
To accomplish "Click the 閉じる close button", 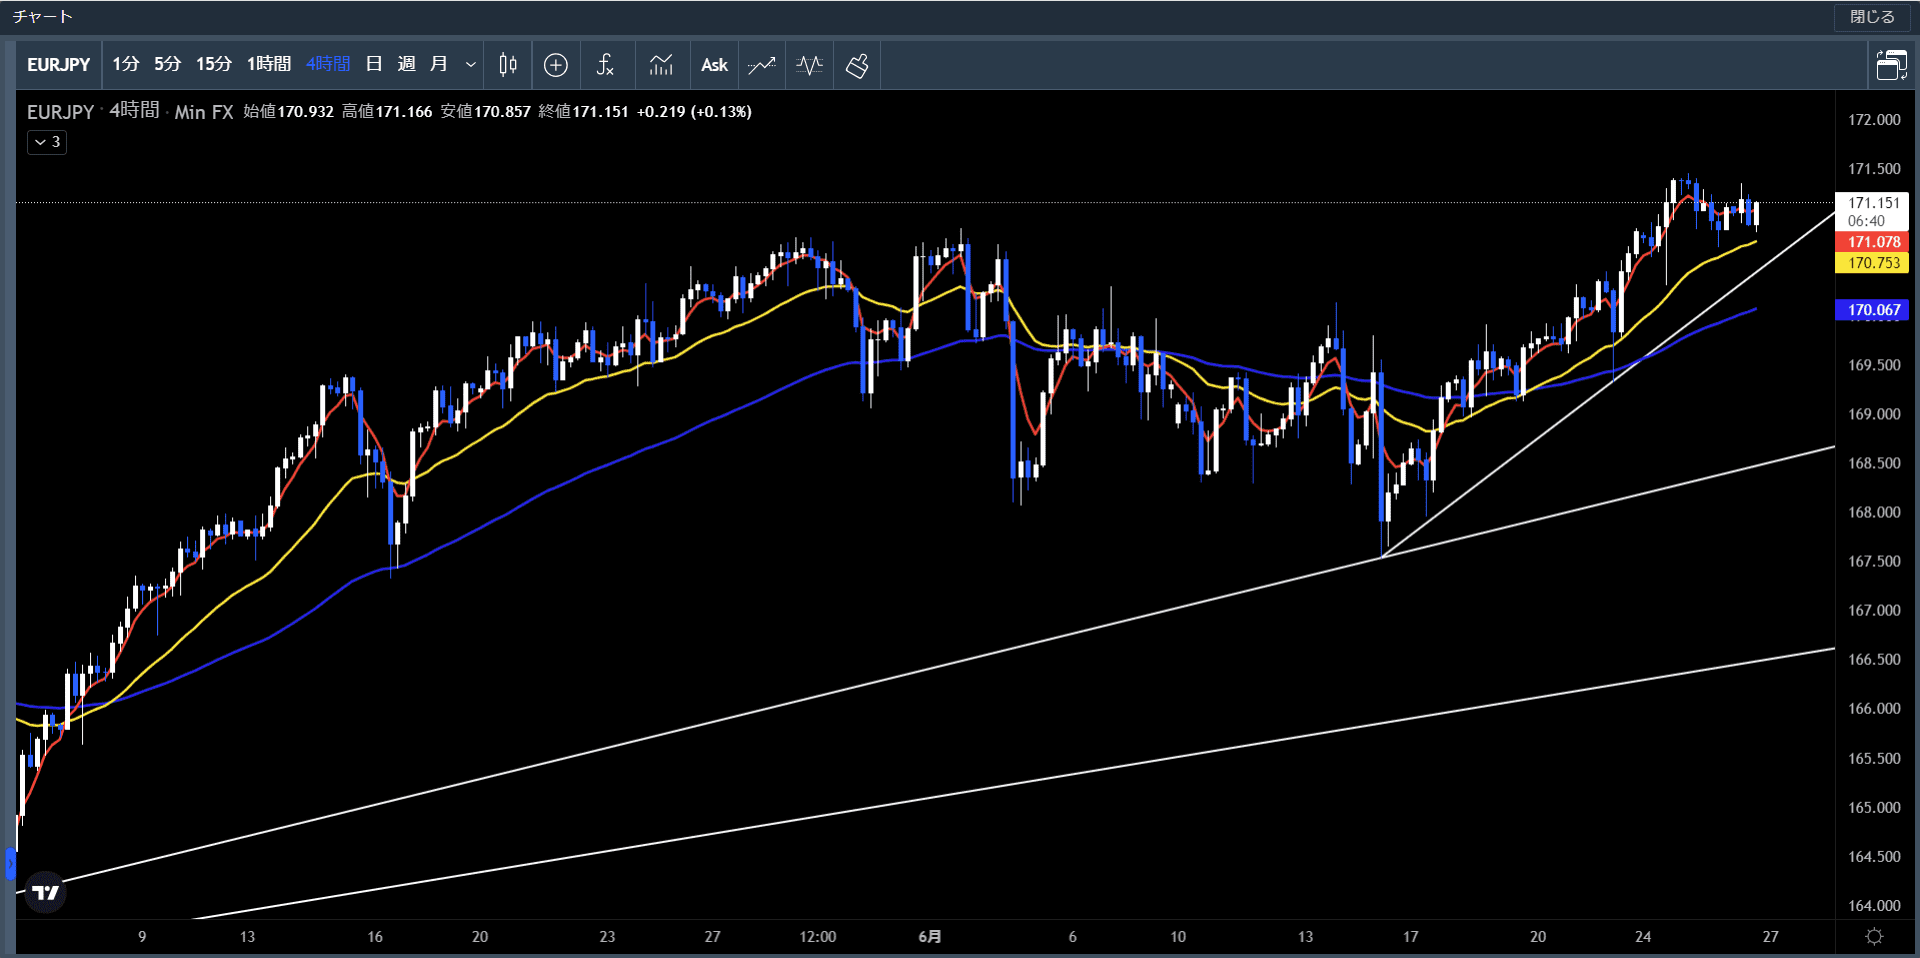I will [x=1872, y=17].
